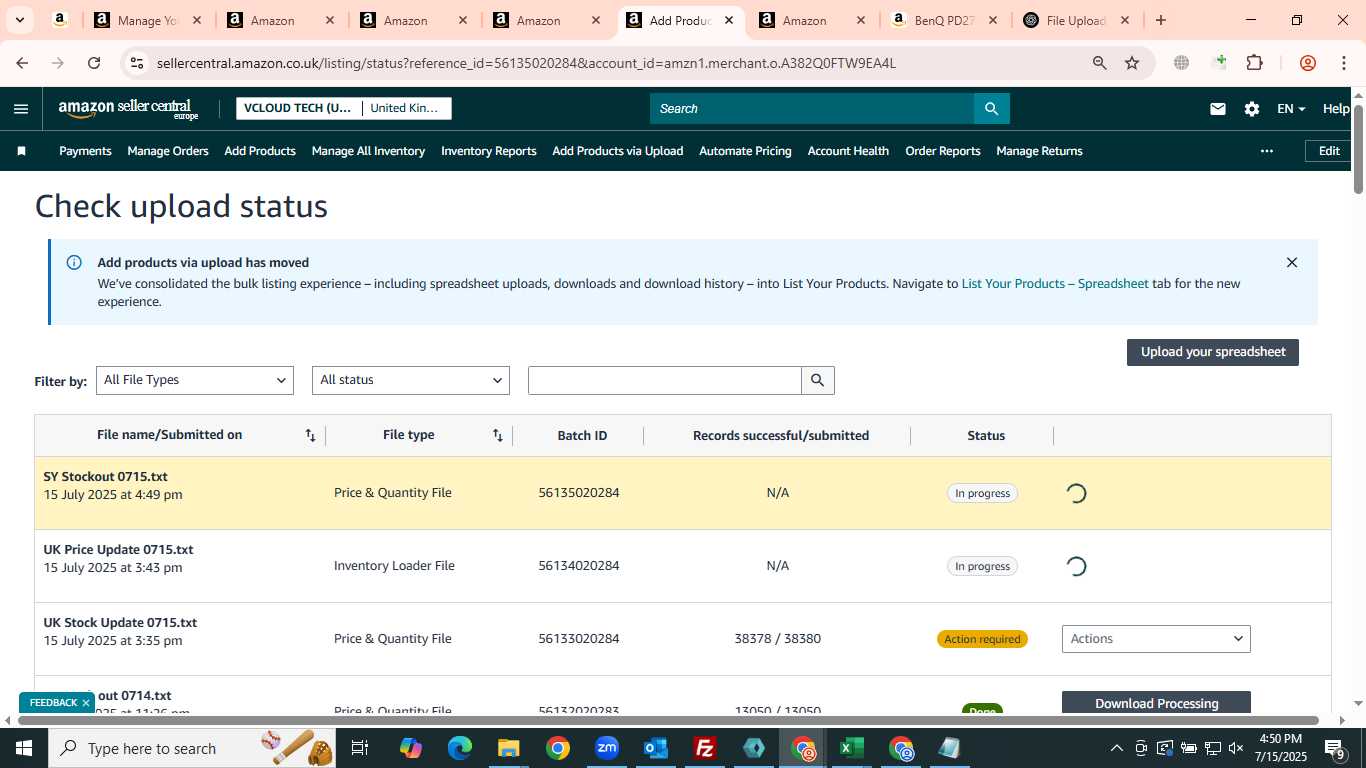Open Add Products menu item

click(x=260, y=151)
